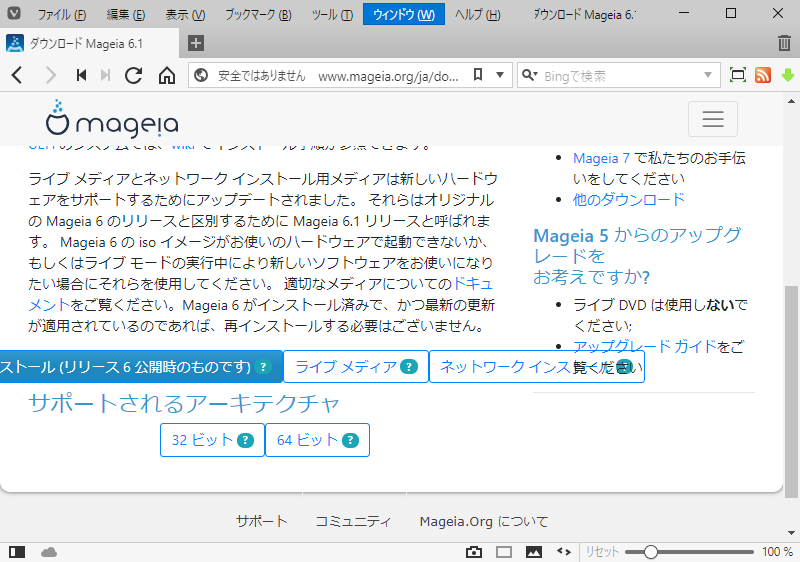Open the ヘルプ (H) menu
Viewport: 800px width, 562px height.
click(x=478, y=14)
